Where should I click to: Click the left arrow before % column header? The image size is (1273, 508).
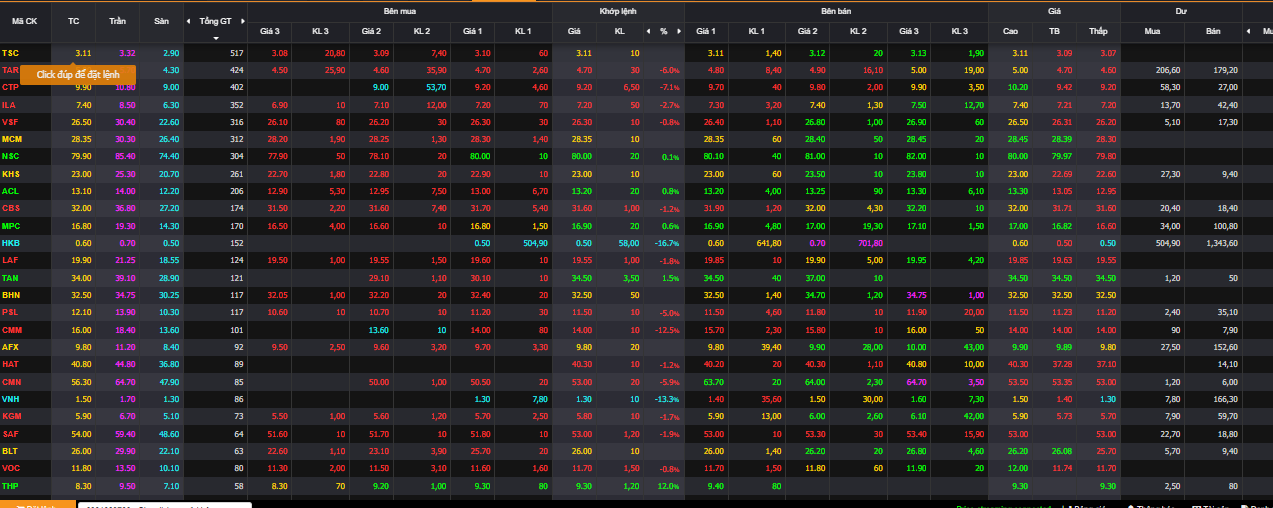click(x=647, y=31)
